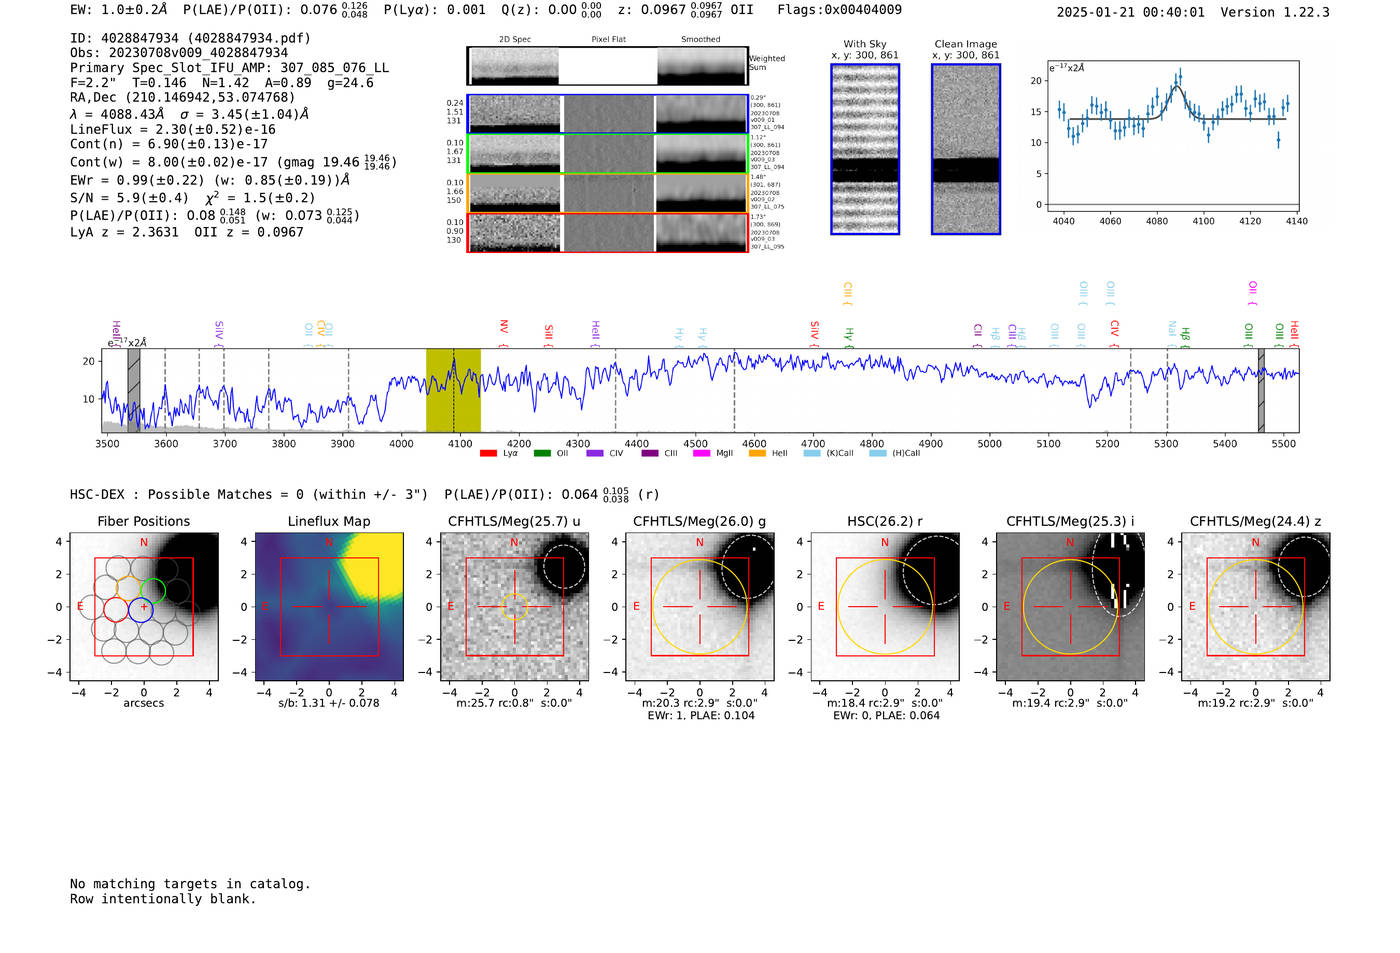Click the 'EWr: 0, PLAE: 0.064' caption

885,715
